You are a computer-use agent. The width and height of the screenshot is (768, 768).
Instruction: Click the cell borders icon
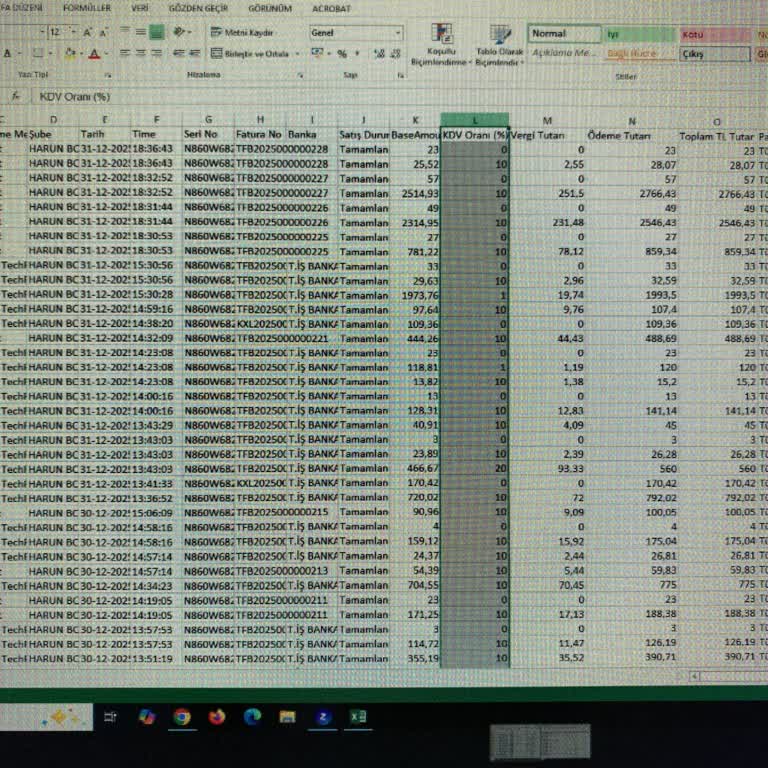[x=37, y=53]
